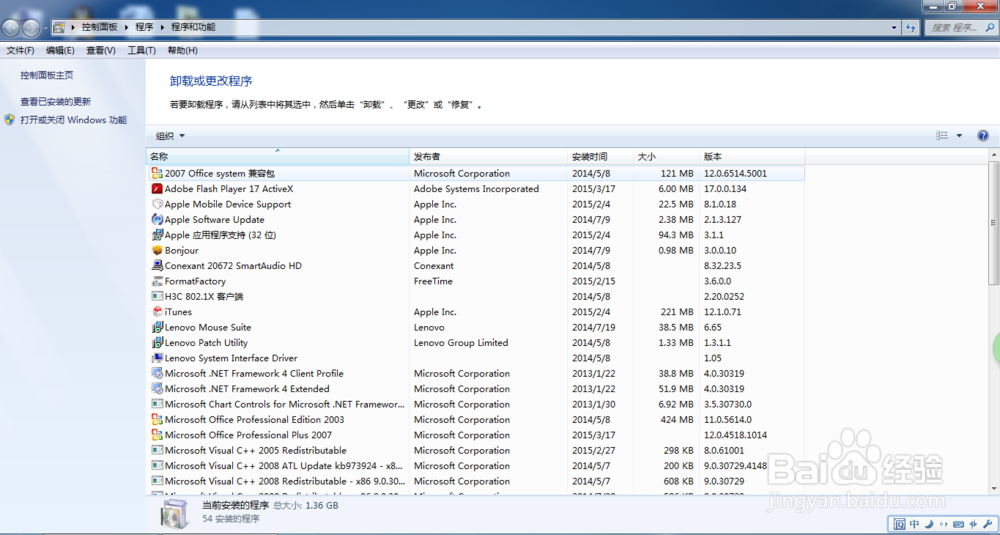Screen dimensions: 1000x535
Task: Sort by the 名称 column header
Action: click(x=278, y=156)
